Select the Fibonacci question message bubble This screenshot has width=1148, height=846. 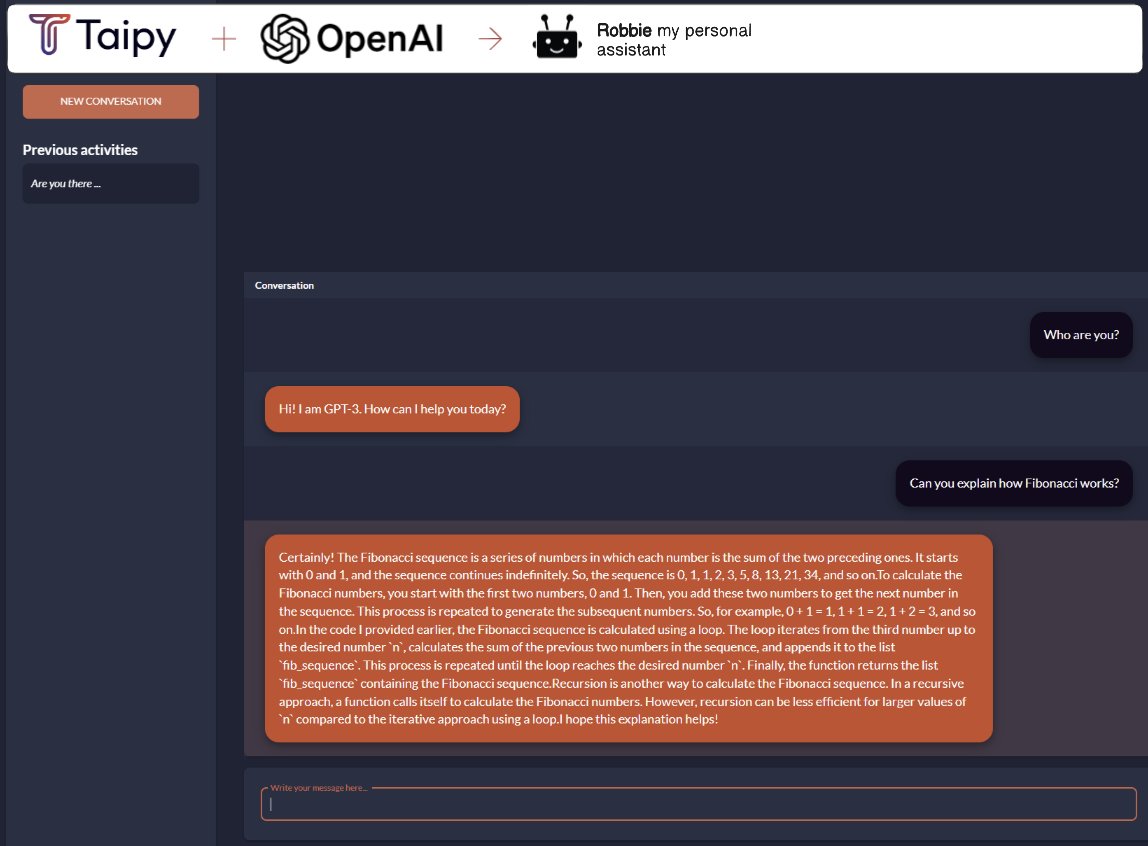[1014, 483]
